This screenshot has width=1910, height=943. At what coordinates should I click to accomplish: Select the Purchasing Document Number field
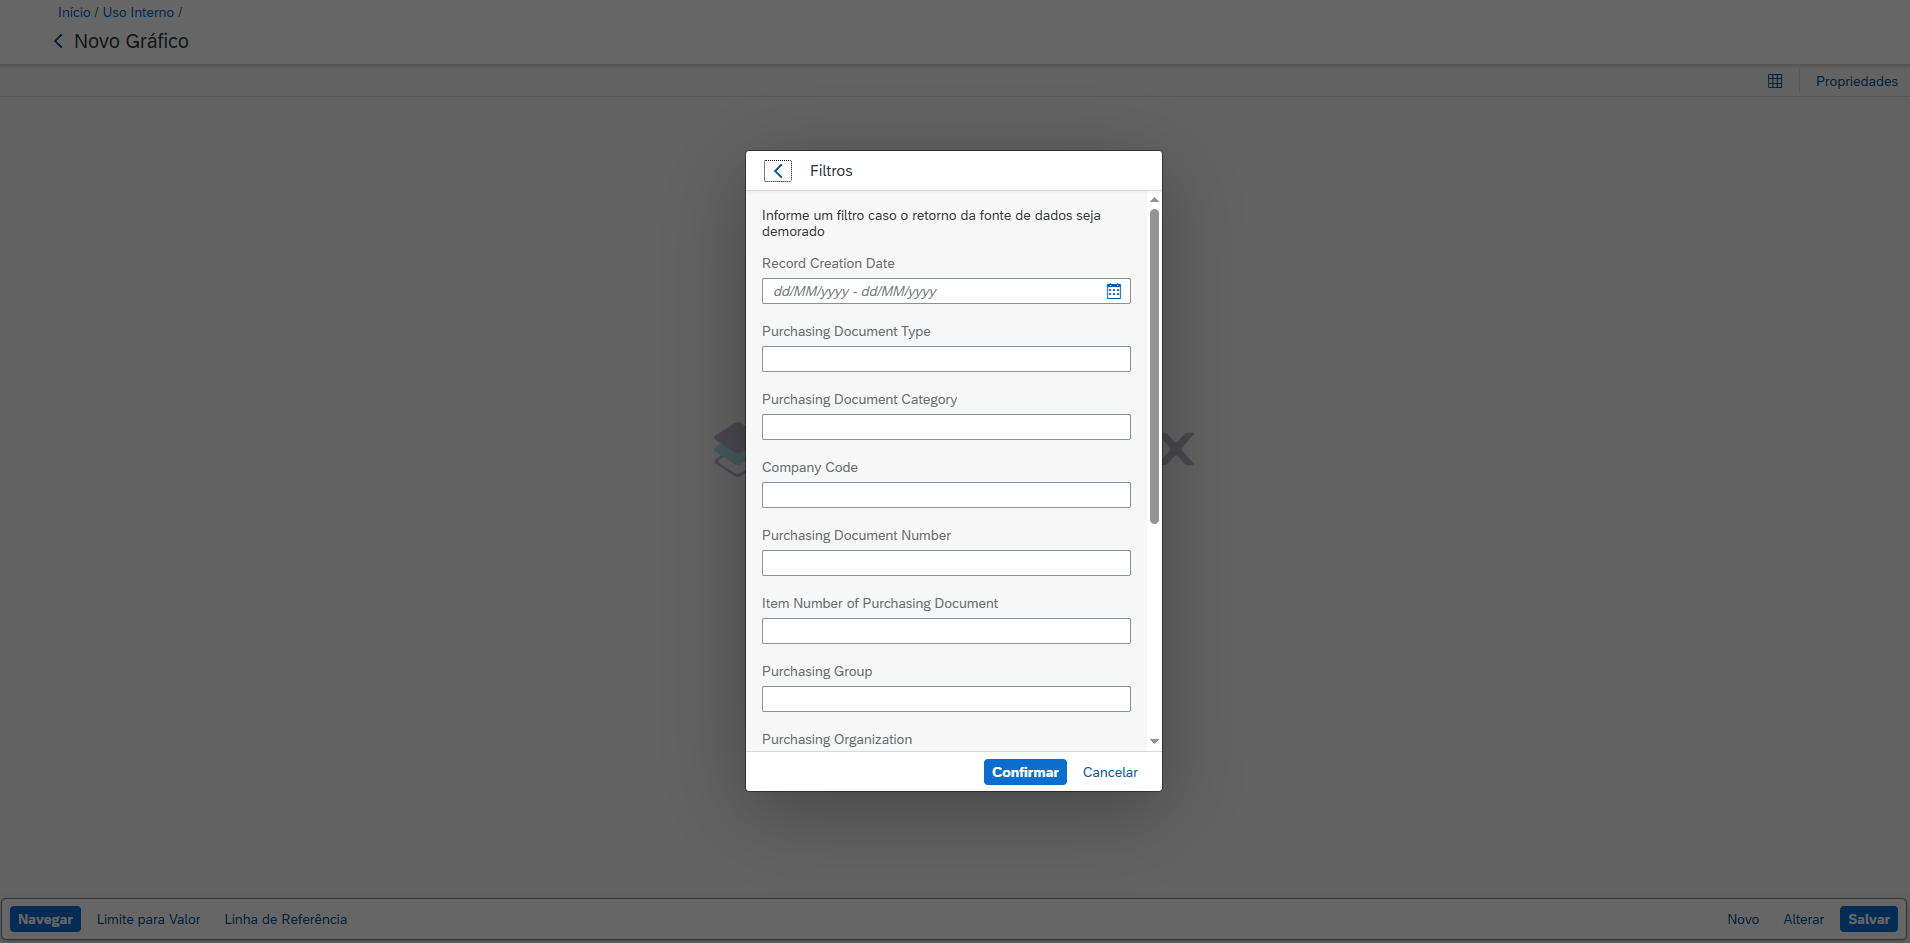(x=946, y=563)
